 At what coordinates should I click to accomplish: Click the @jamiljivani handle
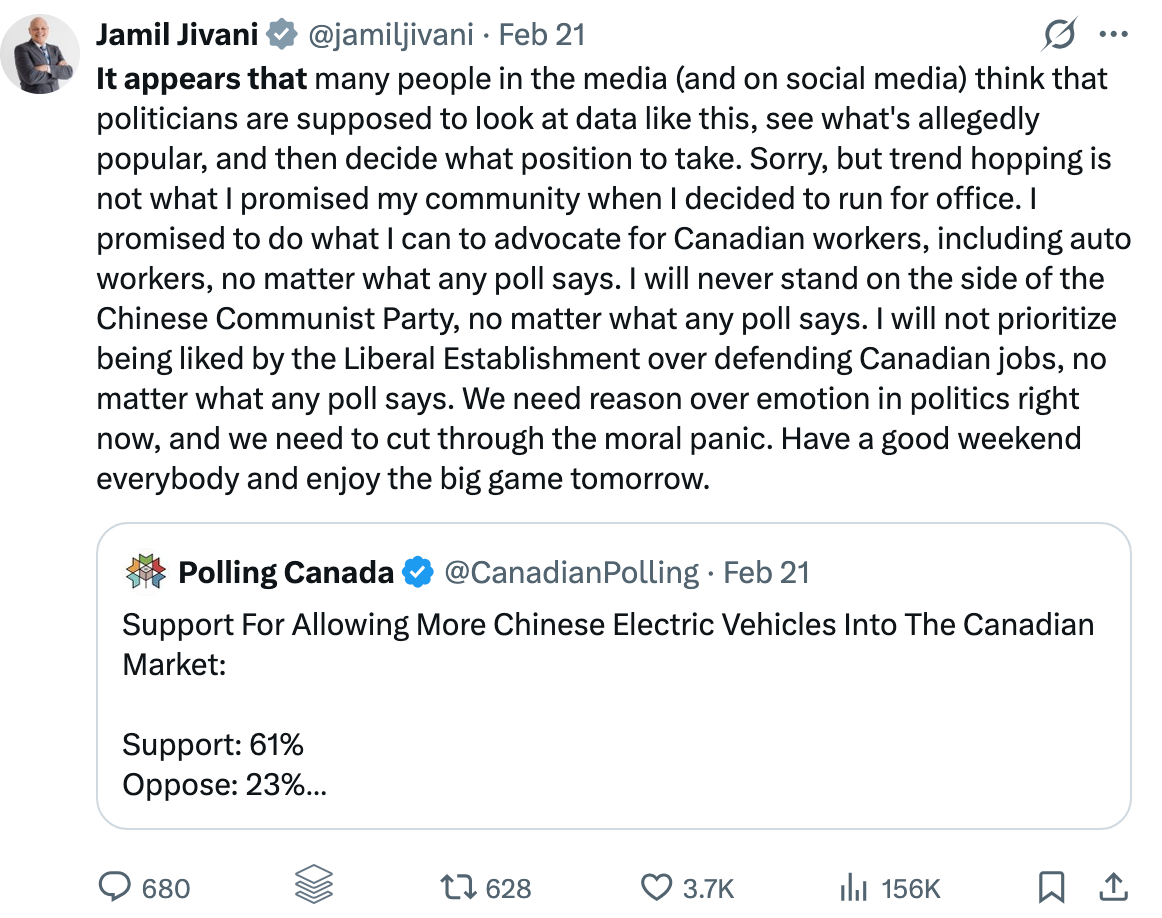tap(391, 34)
